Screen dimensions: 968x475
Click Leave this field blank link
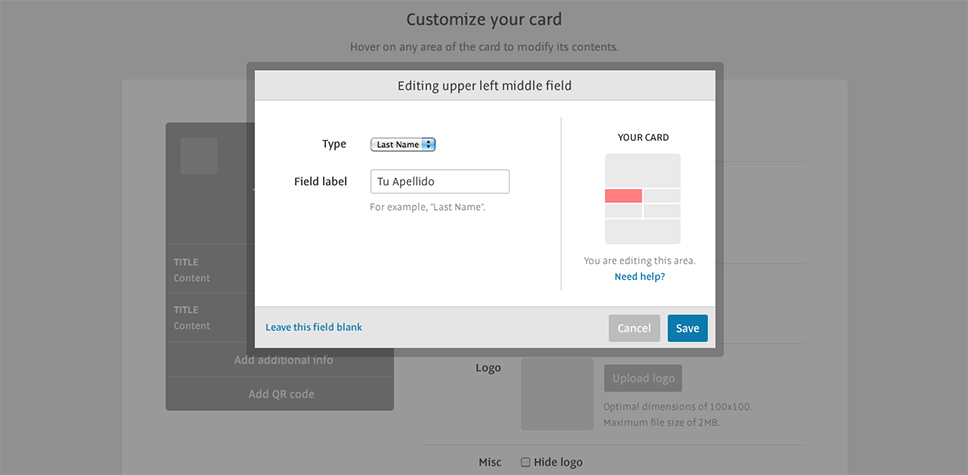coord(314,327)
